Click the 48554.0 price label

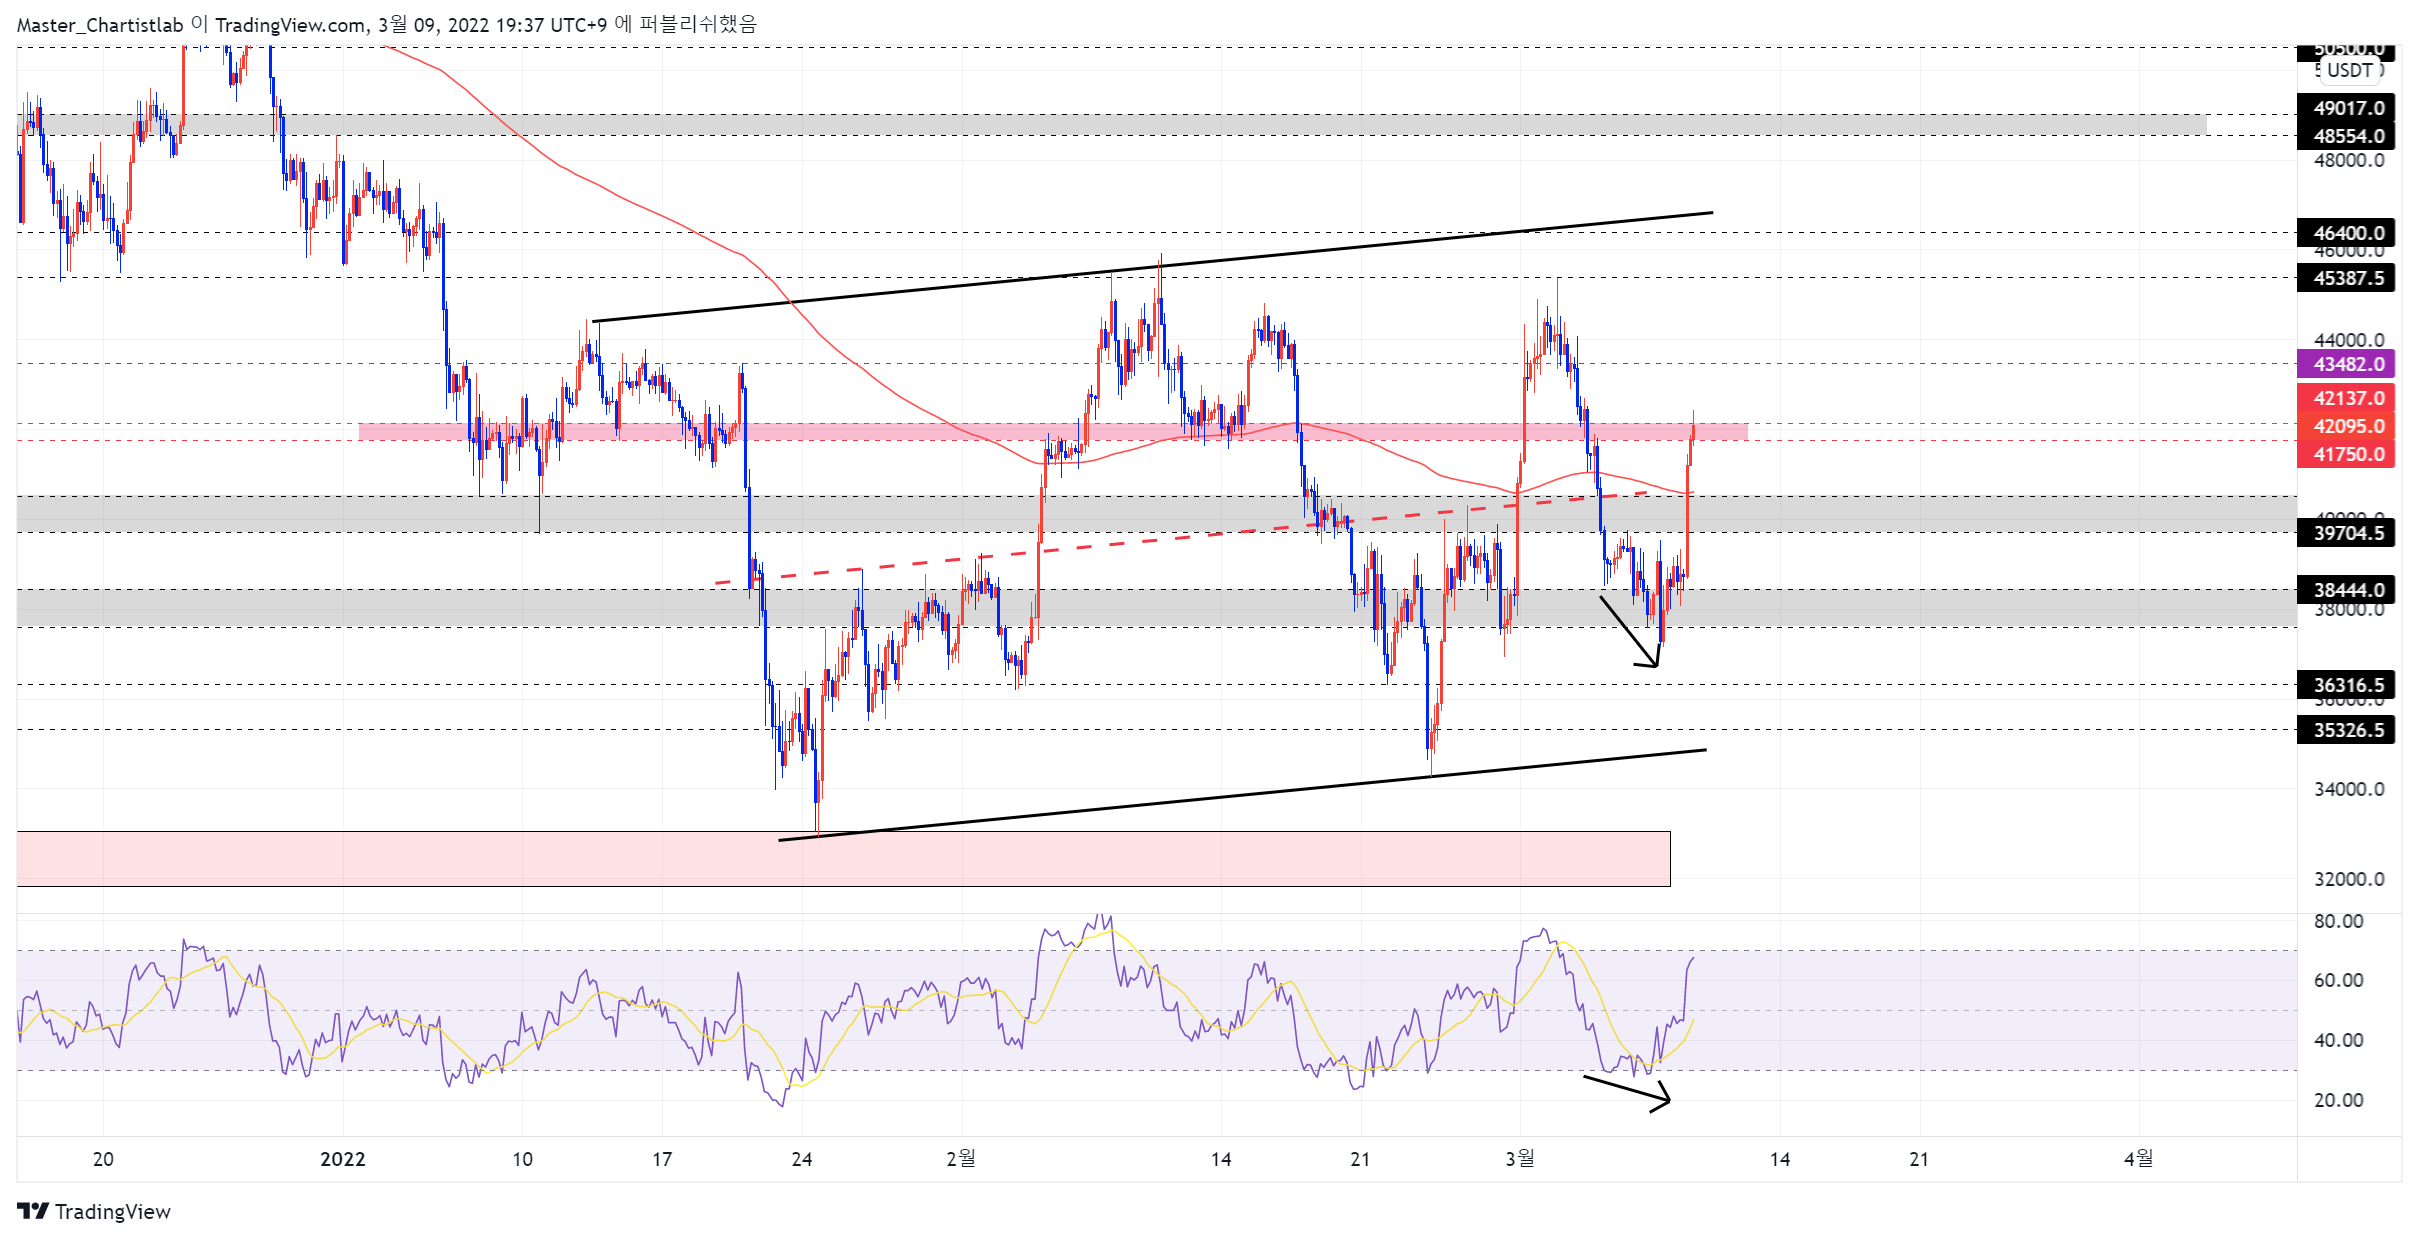click(2346, 136)
